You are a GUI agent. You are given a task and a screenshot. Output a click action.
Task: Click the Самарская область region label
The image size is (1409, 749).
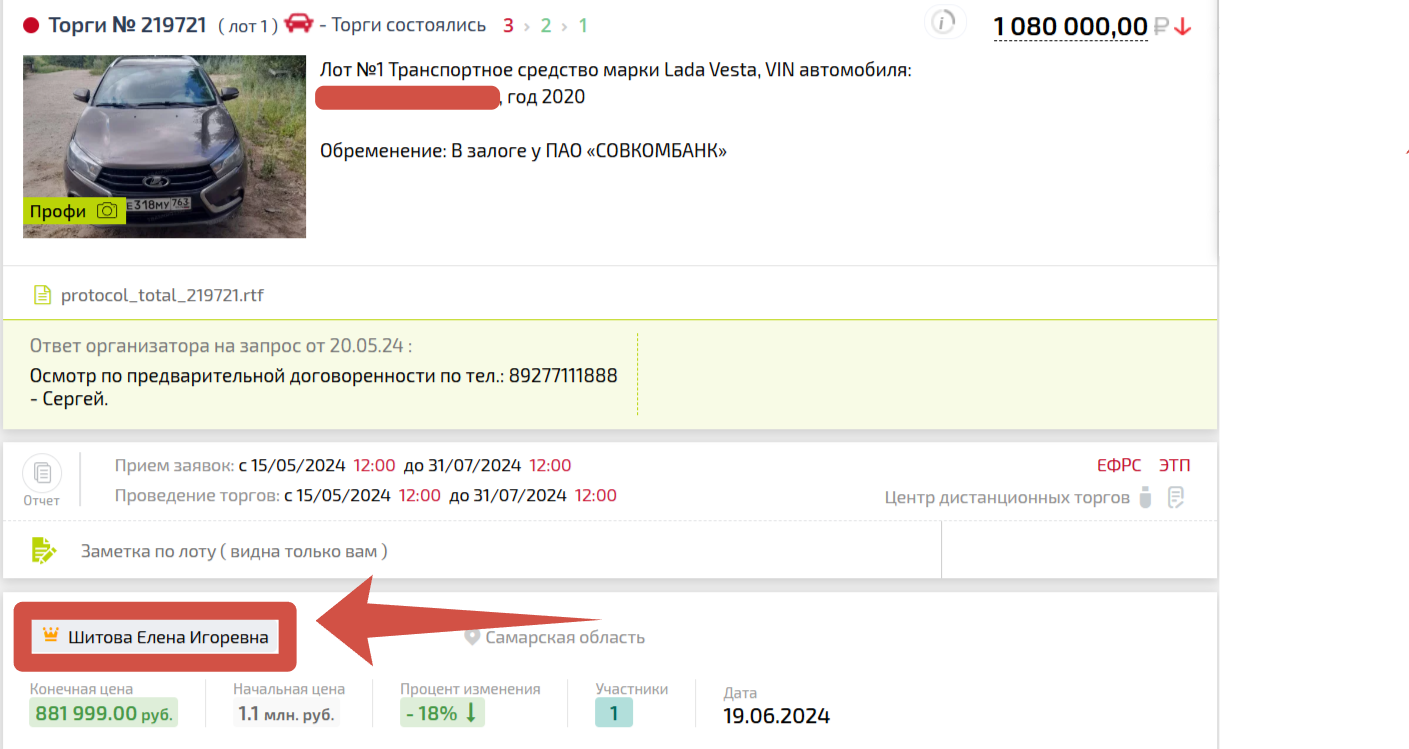click(565, 637)
